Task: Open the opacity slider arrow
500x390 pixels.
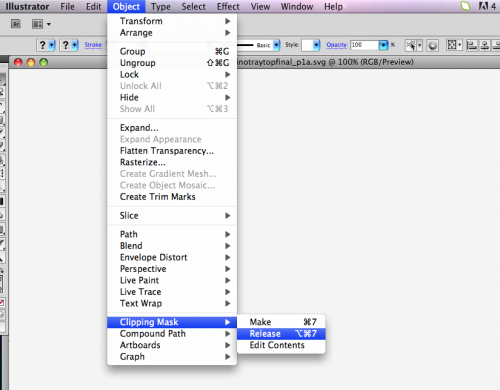Action: click(x=384, y=45)
